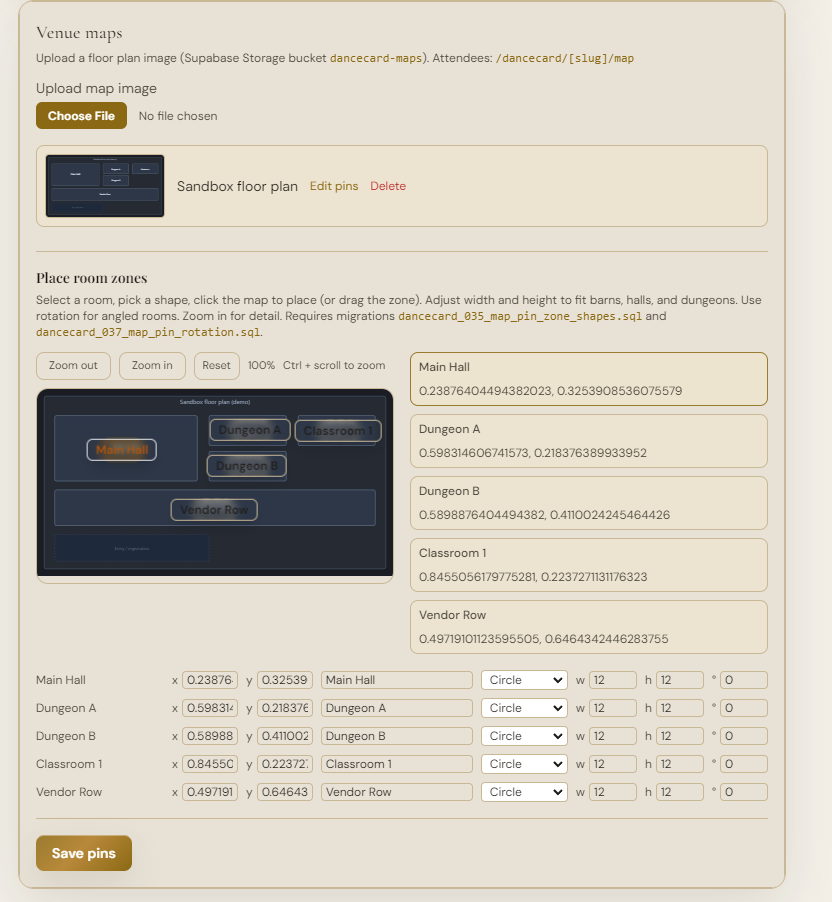Click the '100%' zoom level text

261,365
